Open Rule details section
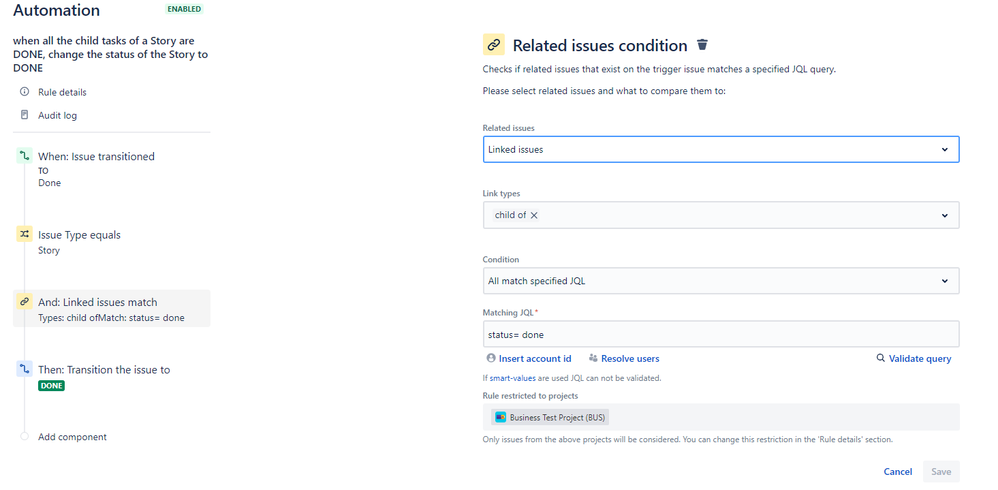998x490 pixels. 62,92
